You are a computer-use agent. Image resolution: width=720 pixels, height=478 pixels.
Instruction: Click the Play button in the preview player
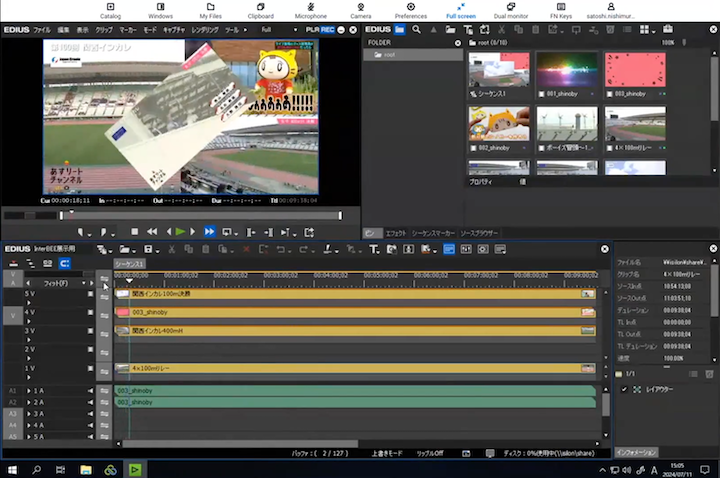point(180,231)
